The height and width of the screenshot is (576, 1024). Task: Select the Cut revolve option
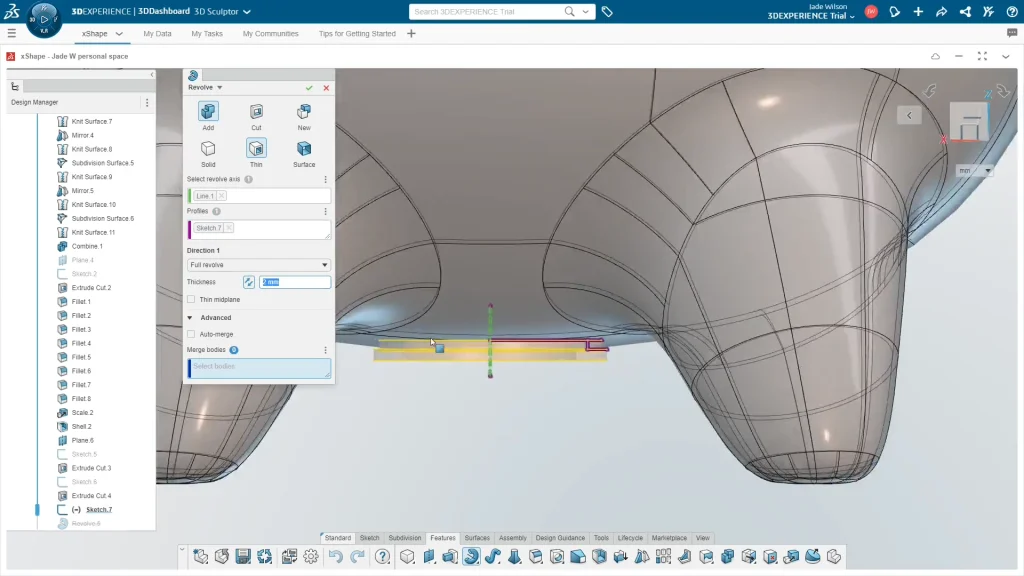(x=256, y=112)
